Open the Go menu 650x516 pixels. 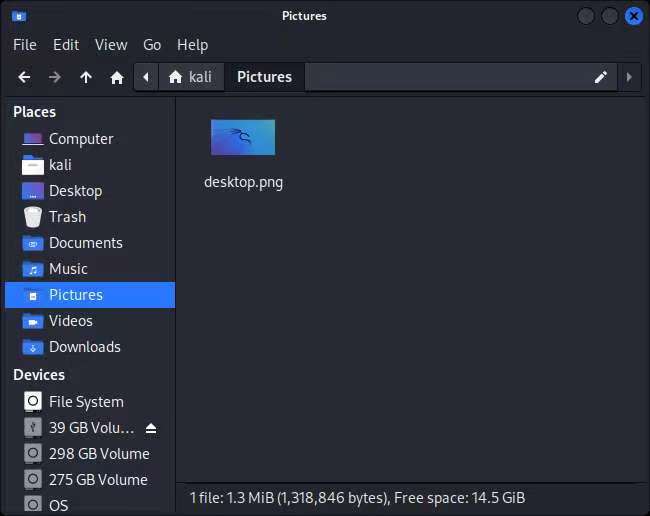(152, 45)
